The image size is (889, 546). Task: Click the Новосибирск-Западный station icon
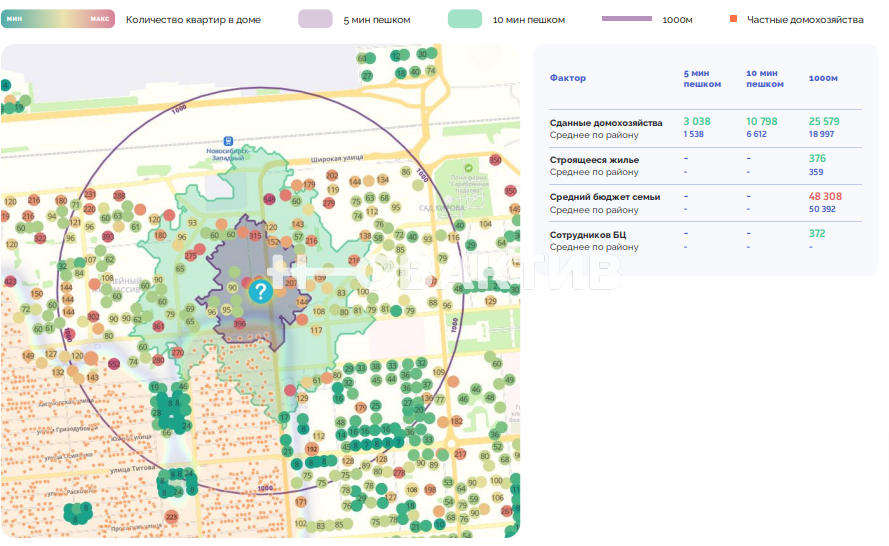(230, 141)
